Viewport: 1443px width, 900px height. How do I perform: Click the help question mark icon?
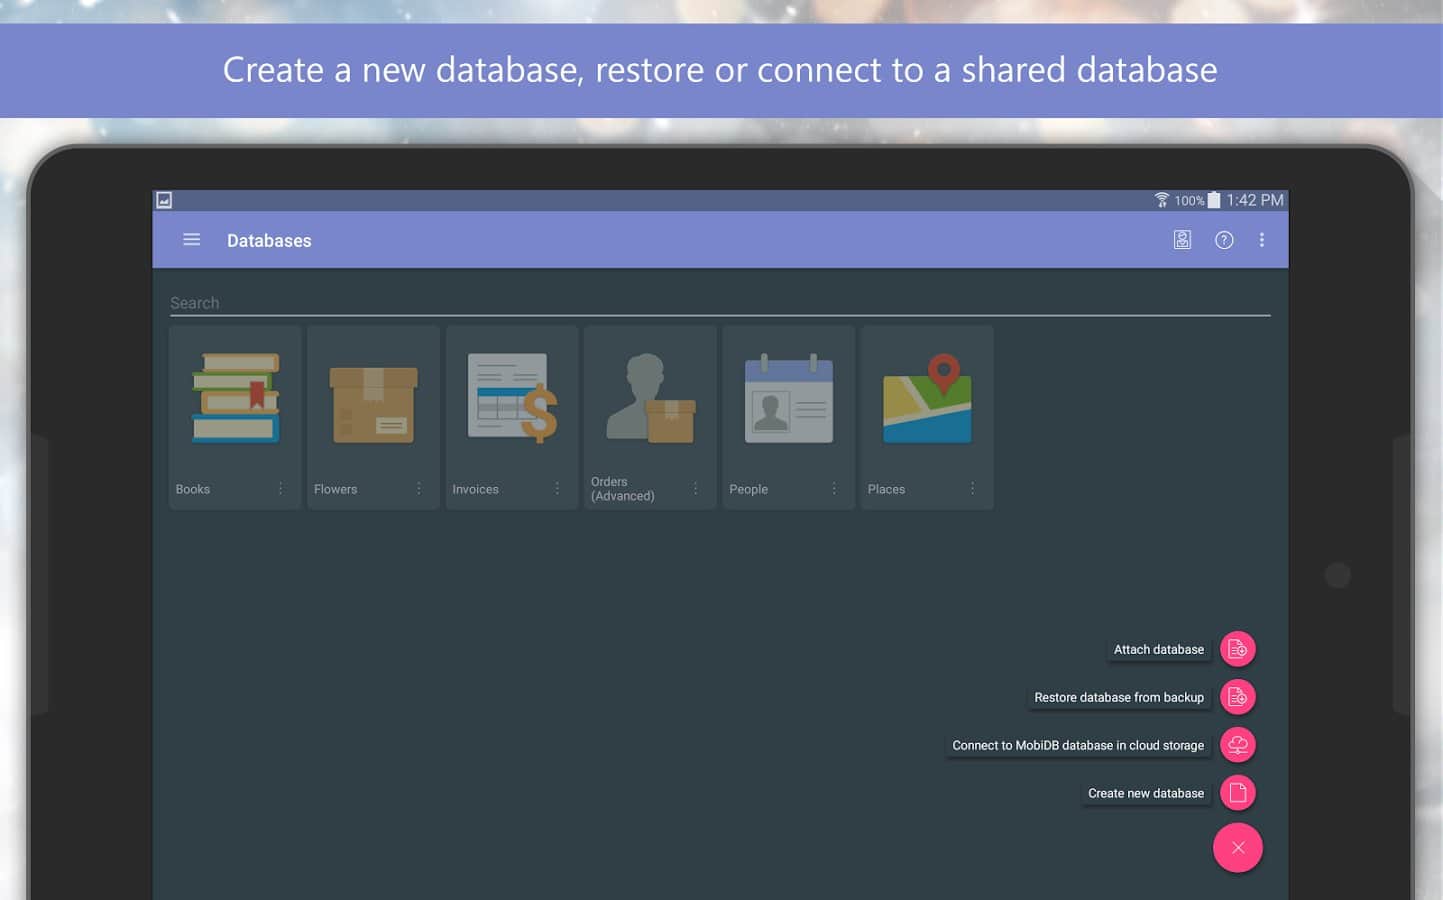coord(1223,240)
